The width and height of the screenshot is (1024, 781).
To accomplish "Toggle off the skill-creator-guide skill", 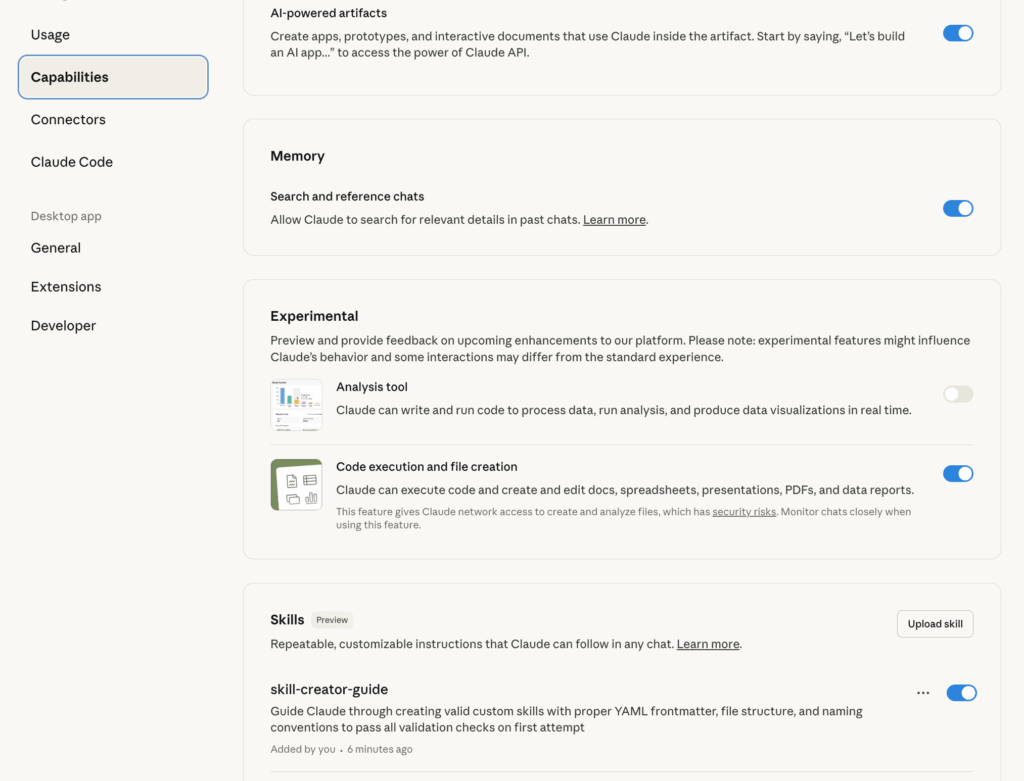I will point(961,692).
